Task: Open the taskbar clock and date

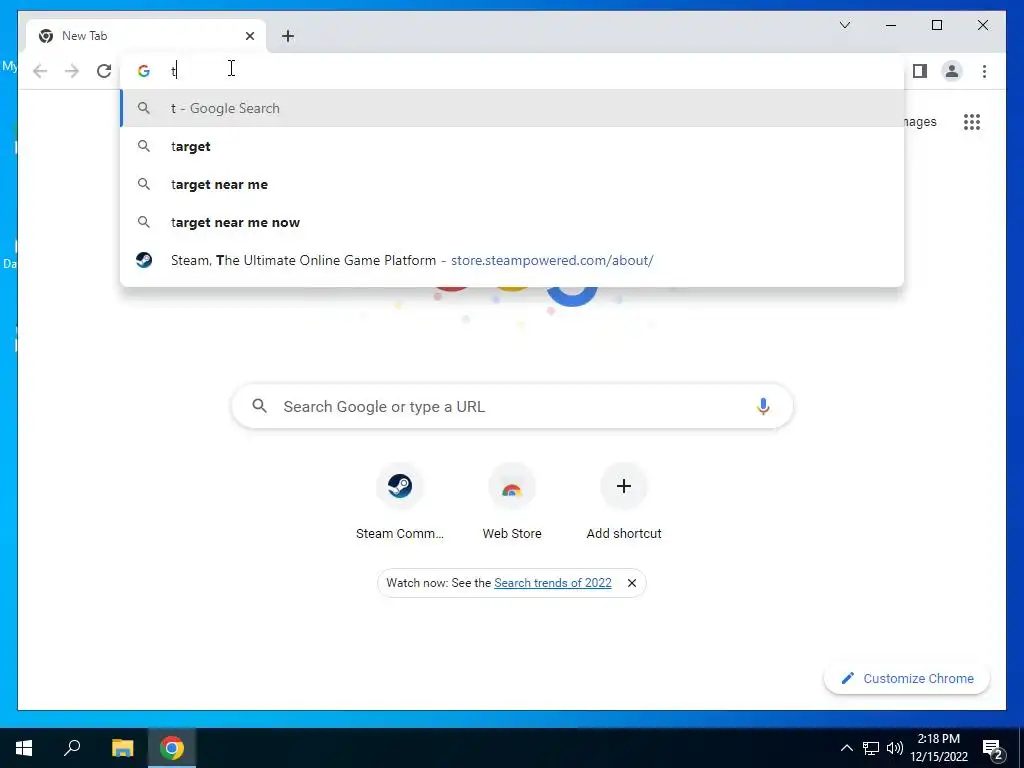Action: pos(939,748)
